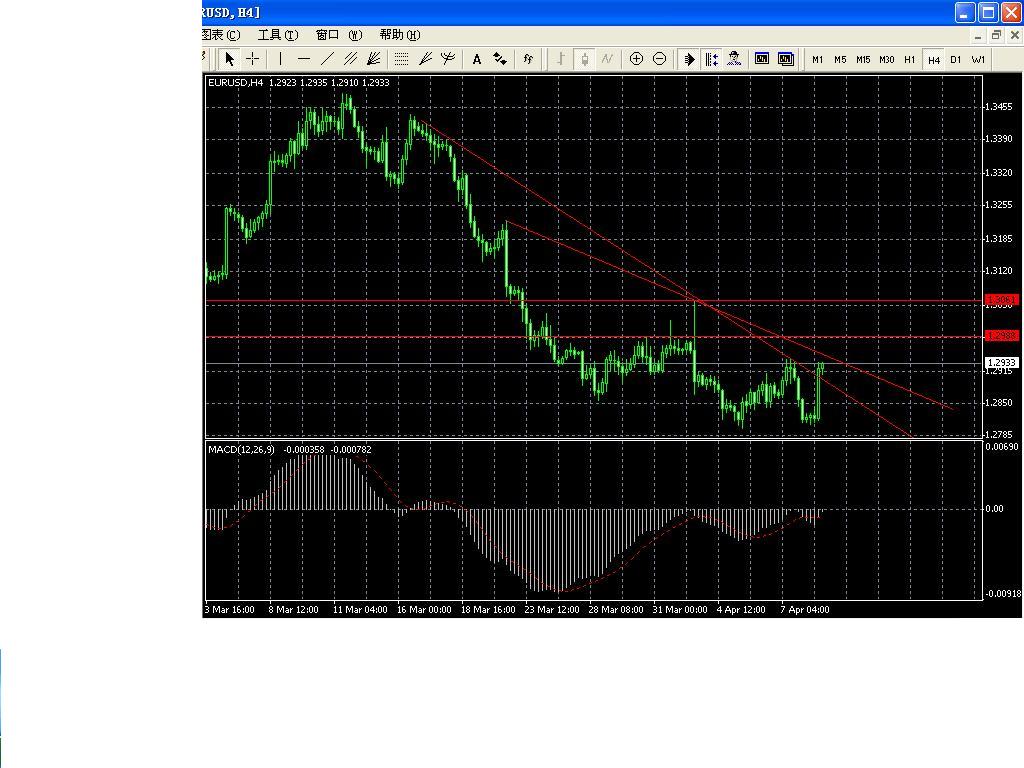Toggle chart shift from right edge
Image resolution: width=1024 pixels, height=768 pixels.
click(711, 59)
